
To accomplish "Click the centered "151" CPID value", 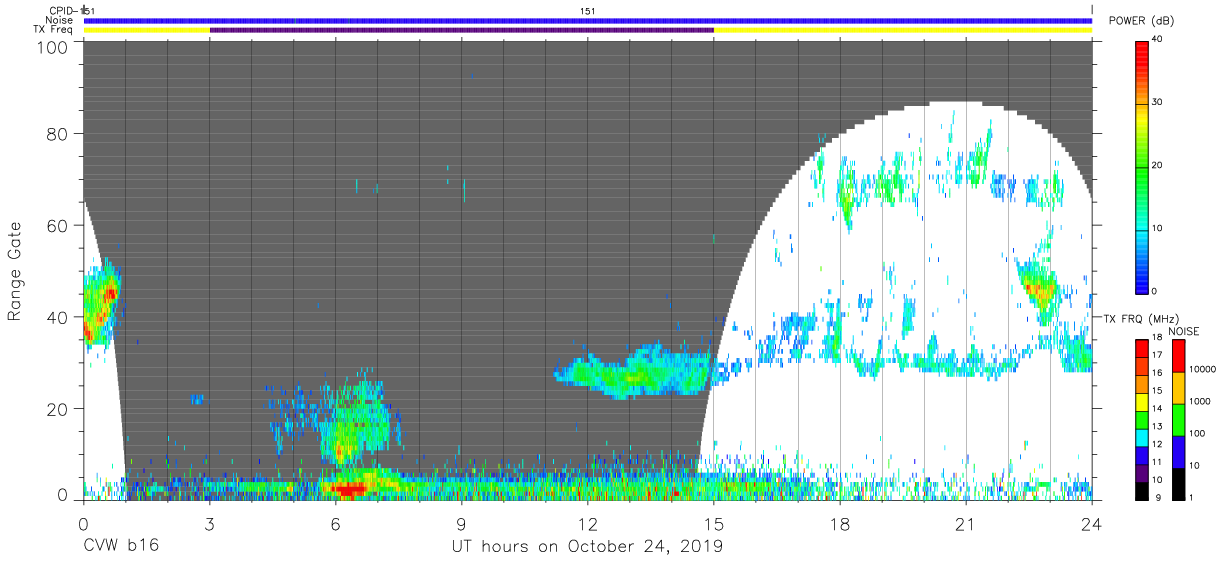I will pyautogui.click(x=588, y=10).
